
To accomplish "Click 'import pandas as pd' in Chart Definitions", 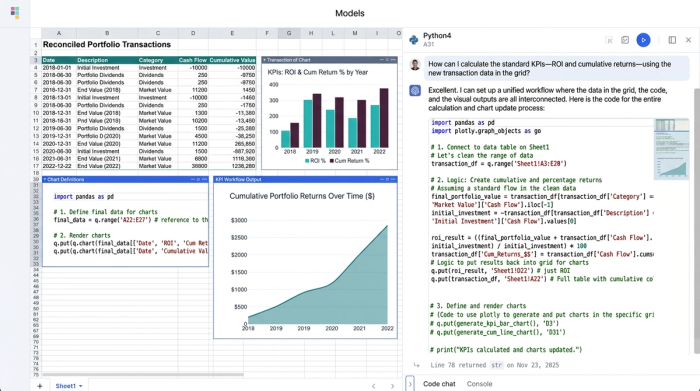I will (83, 196).
